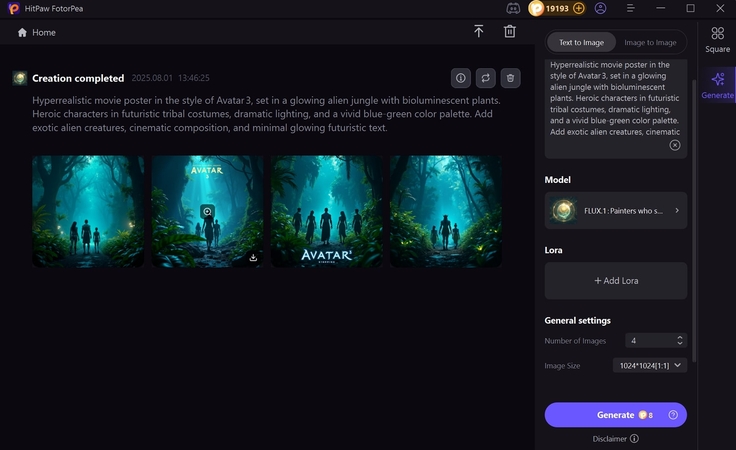The image size is (736, 450).
Task: Switch to Image to Image tab
Action: tap(650, 42)
